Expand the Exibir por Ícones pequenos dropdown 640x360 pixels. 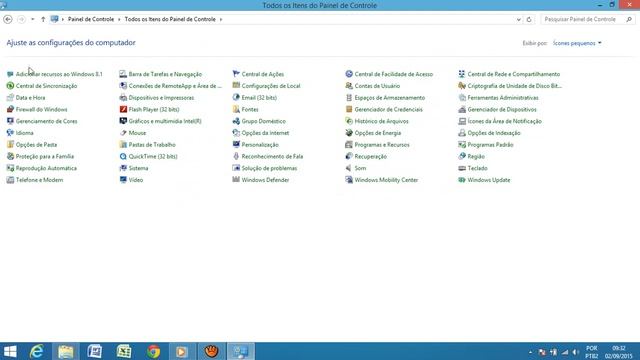coord(577,43)
